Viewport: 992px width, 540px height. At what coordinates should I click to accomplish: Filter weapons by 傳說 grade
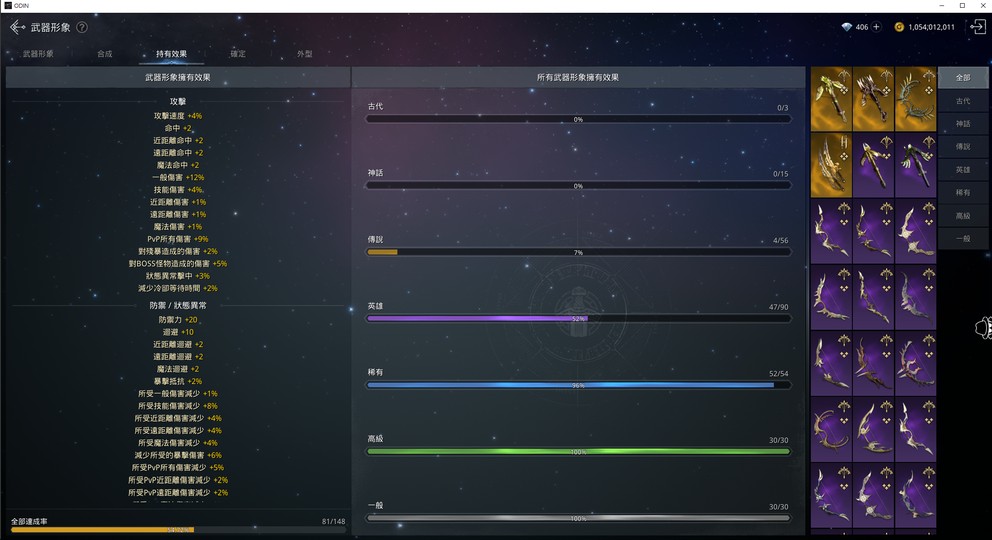pos(963,147)
